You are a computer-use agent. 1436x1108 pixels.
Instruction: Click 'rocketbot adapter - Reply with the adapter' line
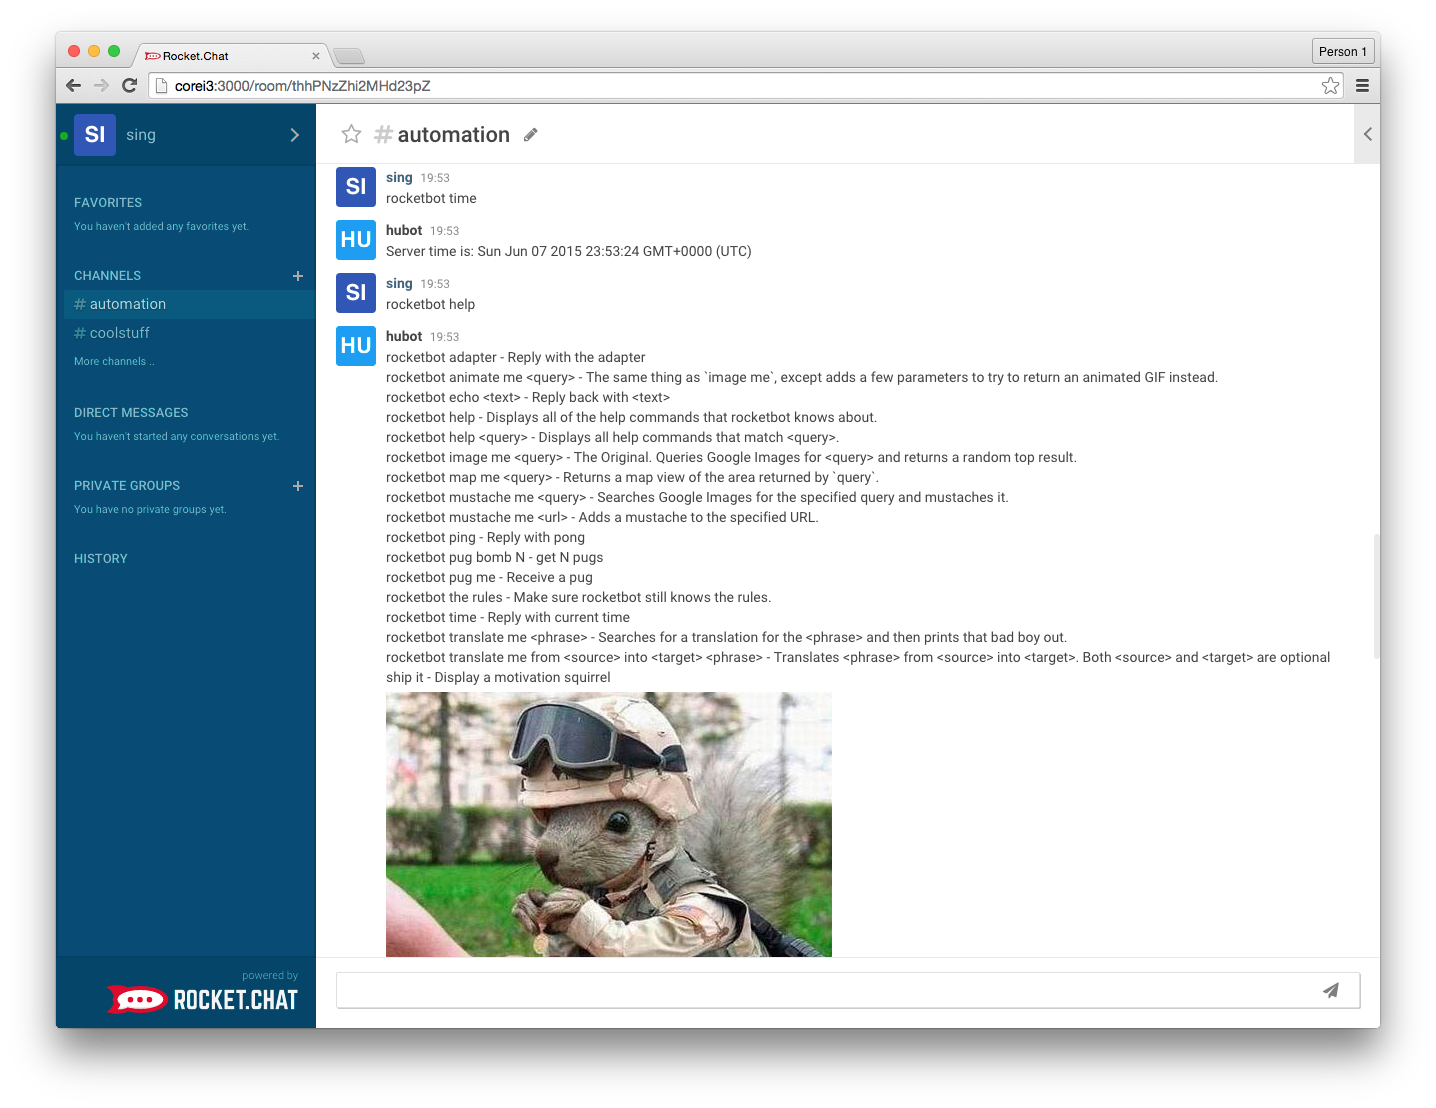[x=515, y=358]
